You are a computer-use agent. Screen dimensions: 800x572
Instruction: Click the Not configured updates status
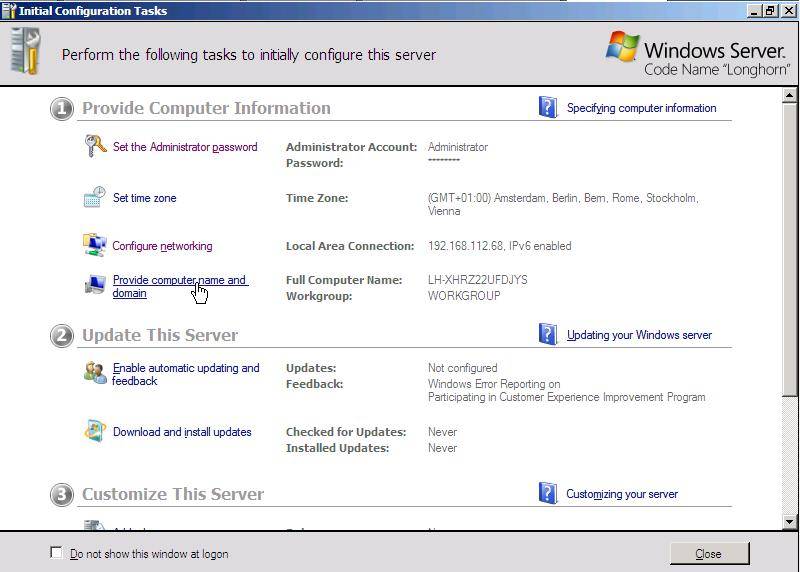(x=462, y=368)
